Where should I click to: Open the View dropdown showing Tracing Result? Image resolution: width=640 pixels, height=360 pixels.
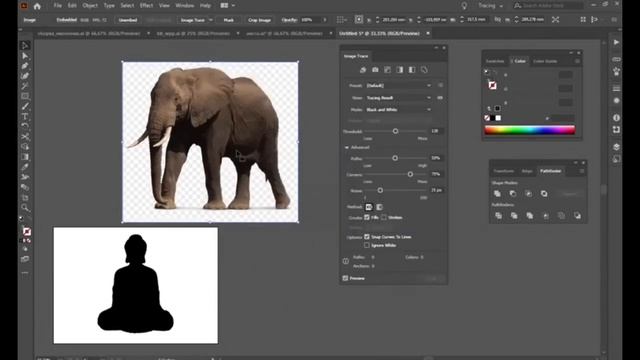click(398, 98)
